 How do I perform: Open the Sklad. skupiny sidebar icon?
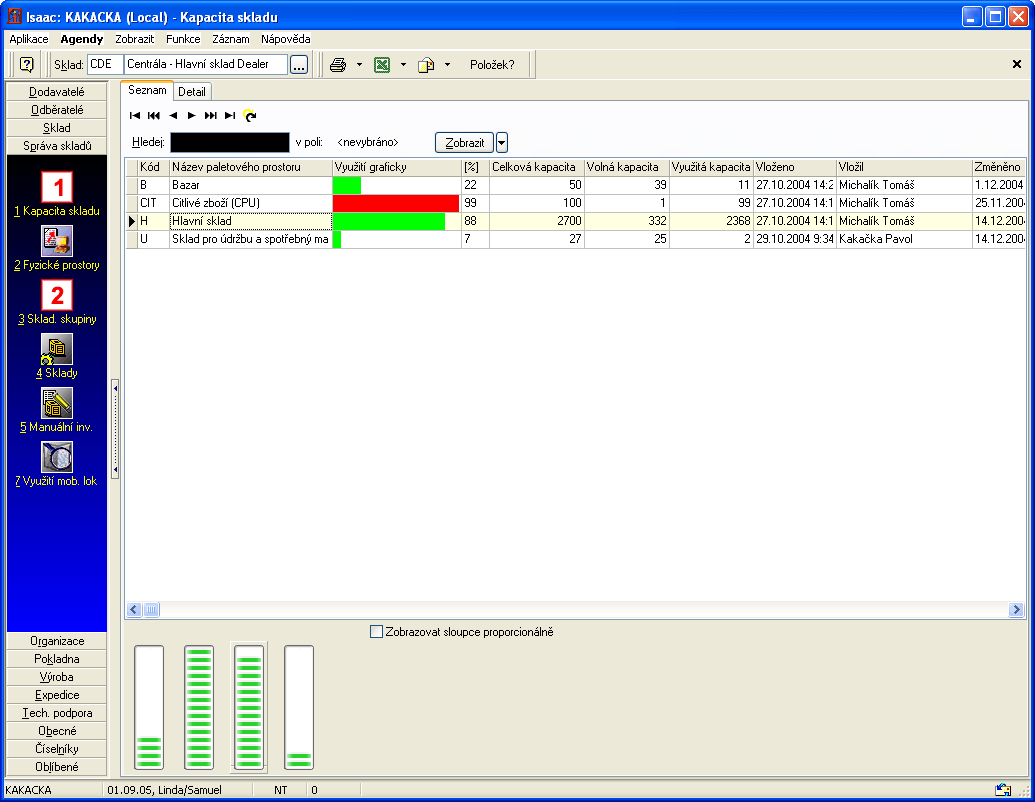[57, 295]
